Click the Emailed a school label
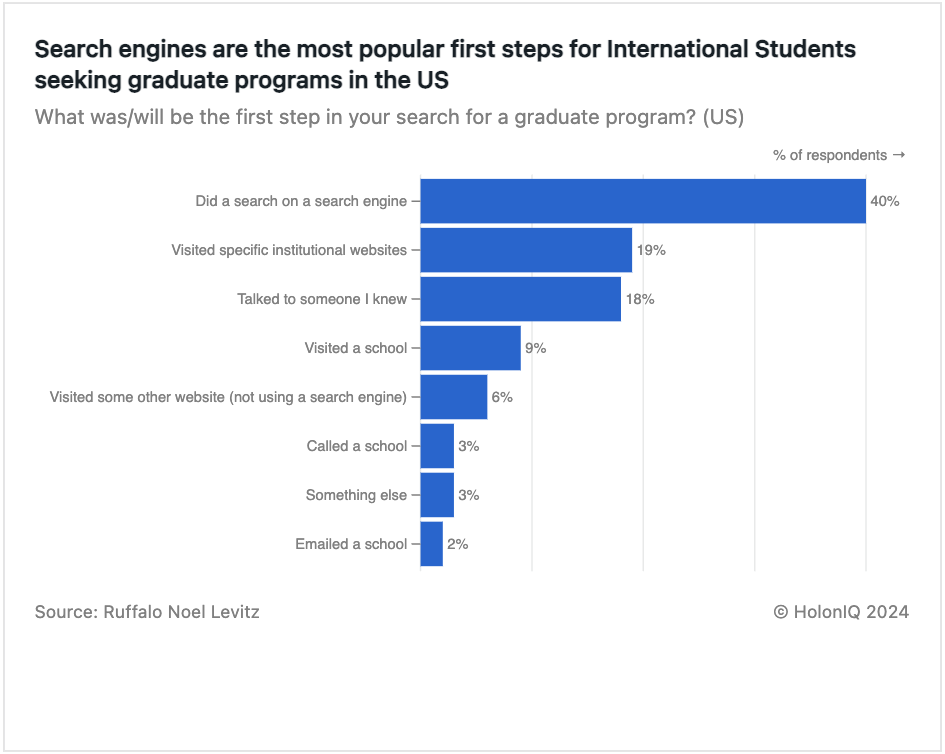The width and height of the screenshot is (945, 754). coord(351,544)
